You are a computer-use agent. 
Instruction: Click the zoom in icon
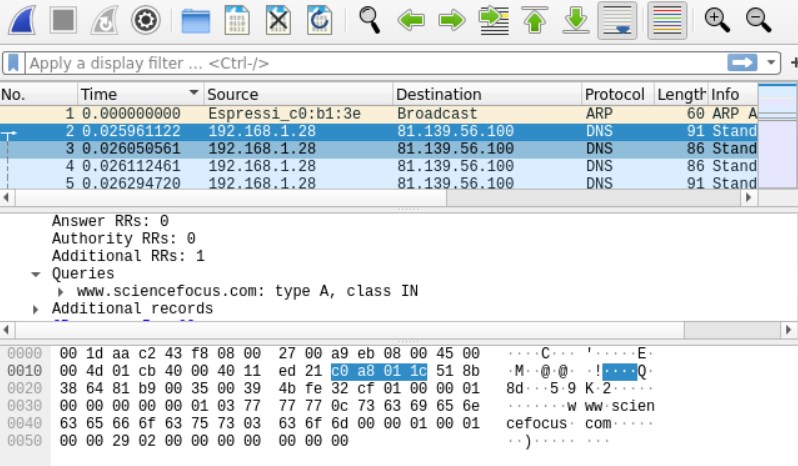point(717,19)
